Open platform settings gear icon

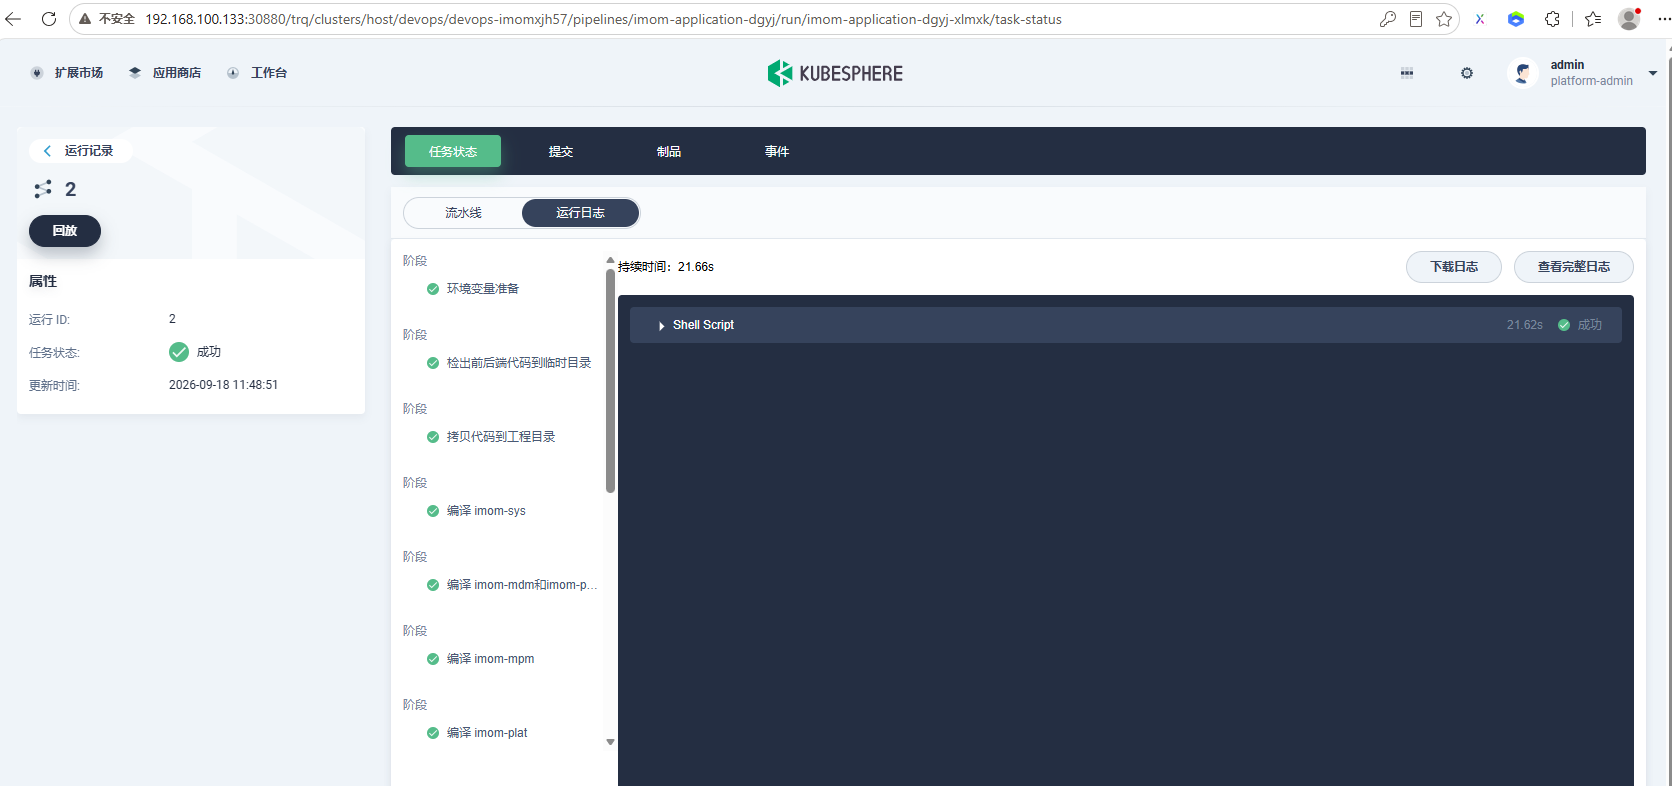pos(1467,73)
